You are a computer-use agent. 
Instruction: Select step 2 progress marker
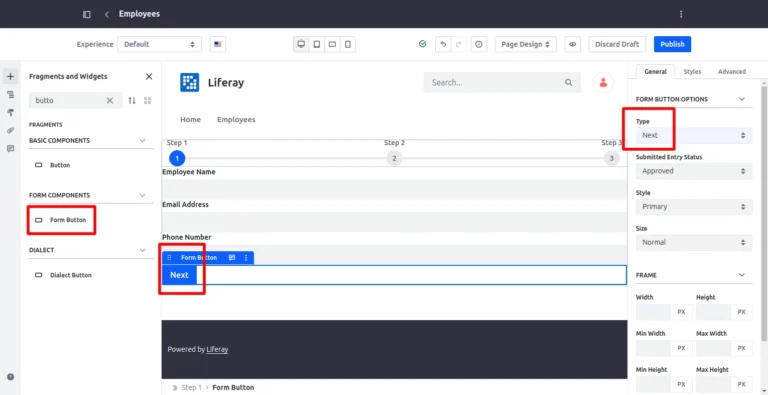coord(394,158)
